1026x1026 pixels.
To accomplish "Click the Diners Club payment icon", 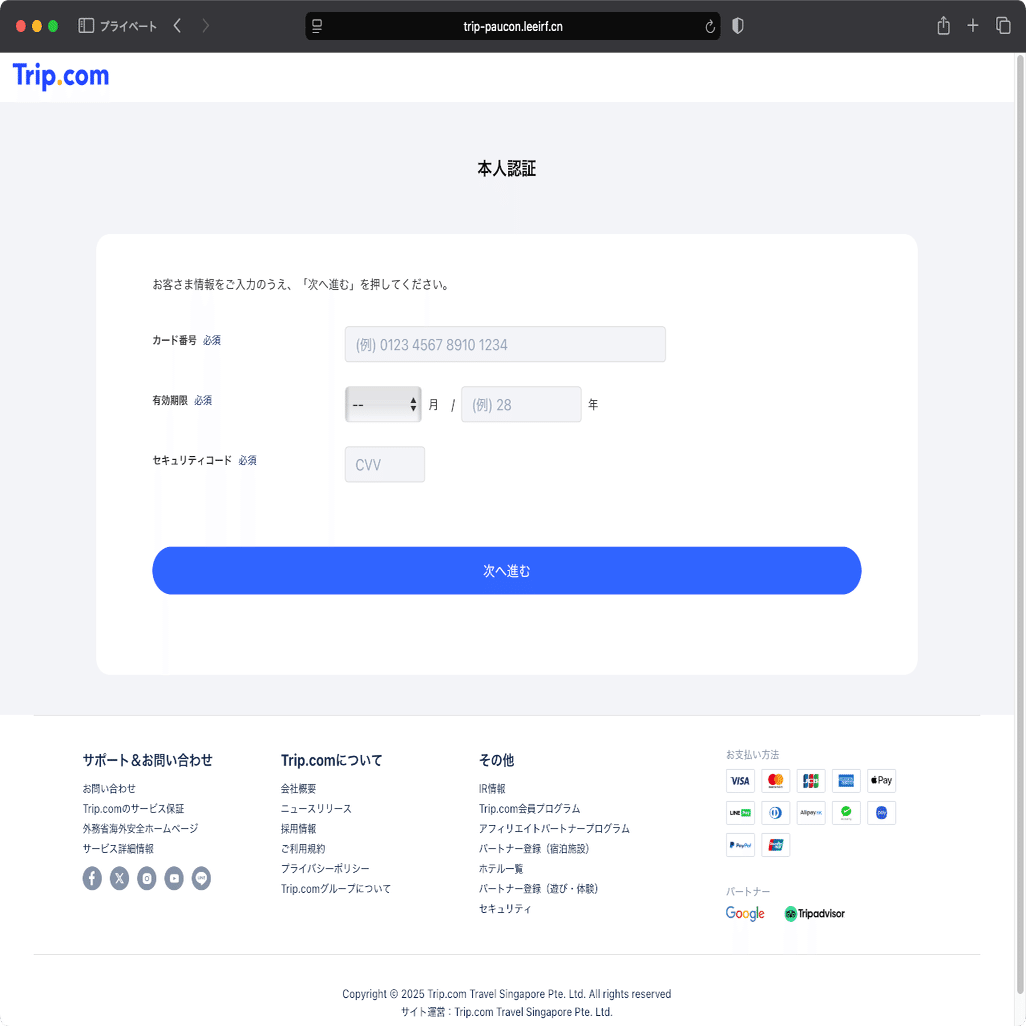I will pyautogui.click(x=775, y=813).
